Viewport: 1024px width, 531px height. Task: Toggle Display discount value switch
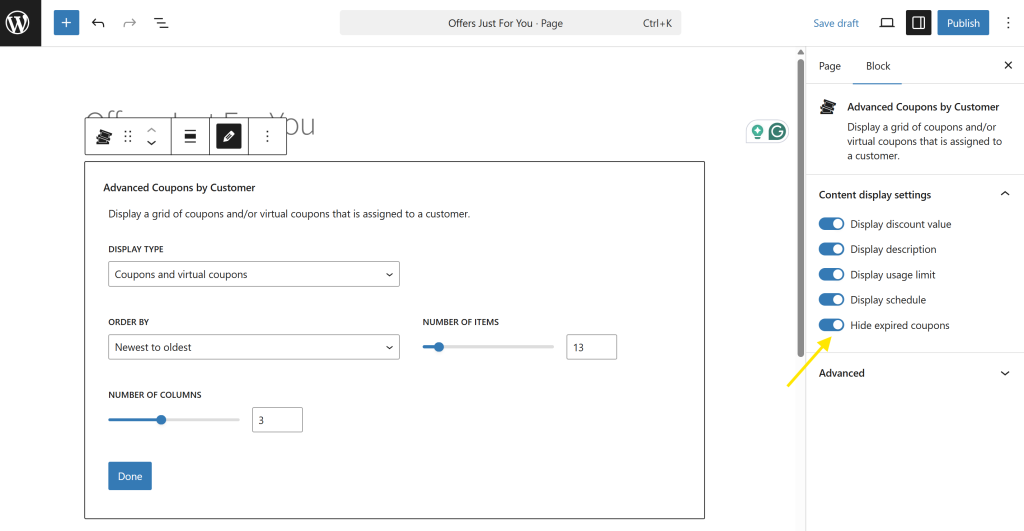click(831, 224)
